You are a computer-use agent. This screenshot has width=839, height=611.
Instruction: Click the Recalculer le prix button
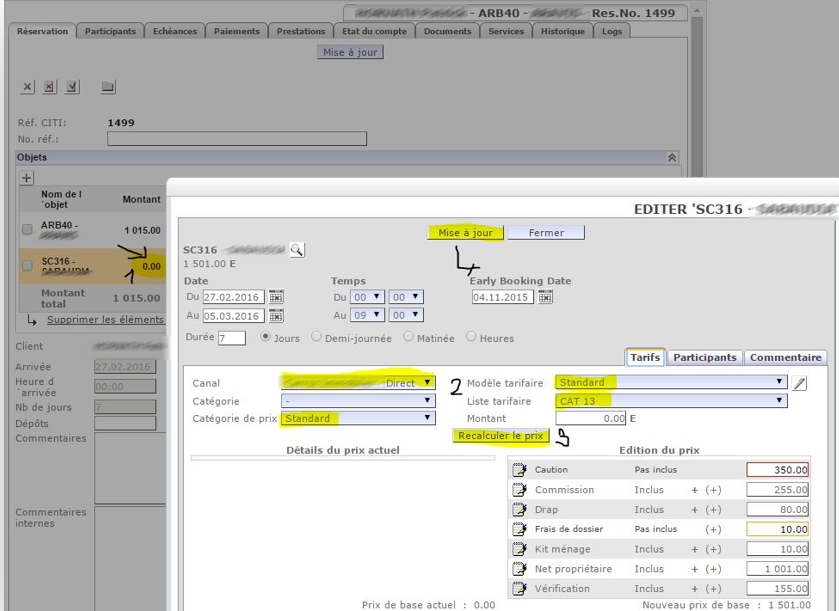click(x=501, y=436)
